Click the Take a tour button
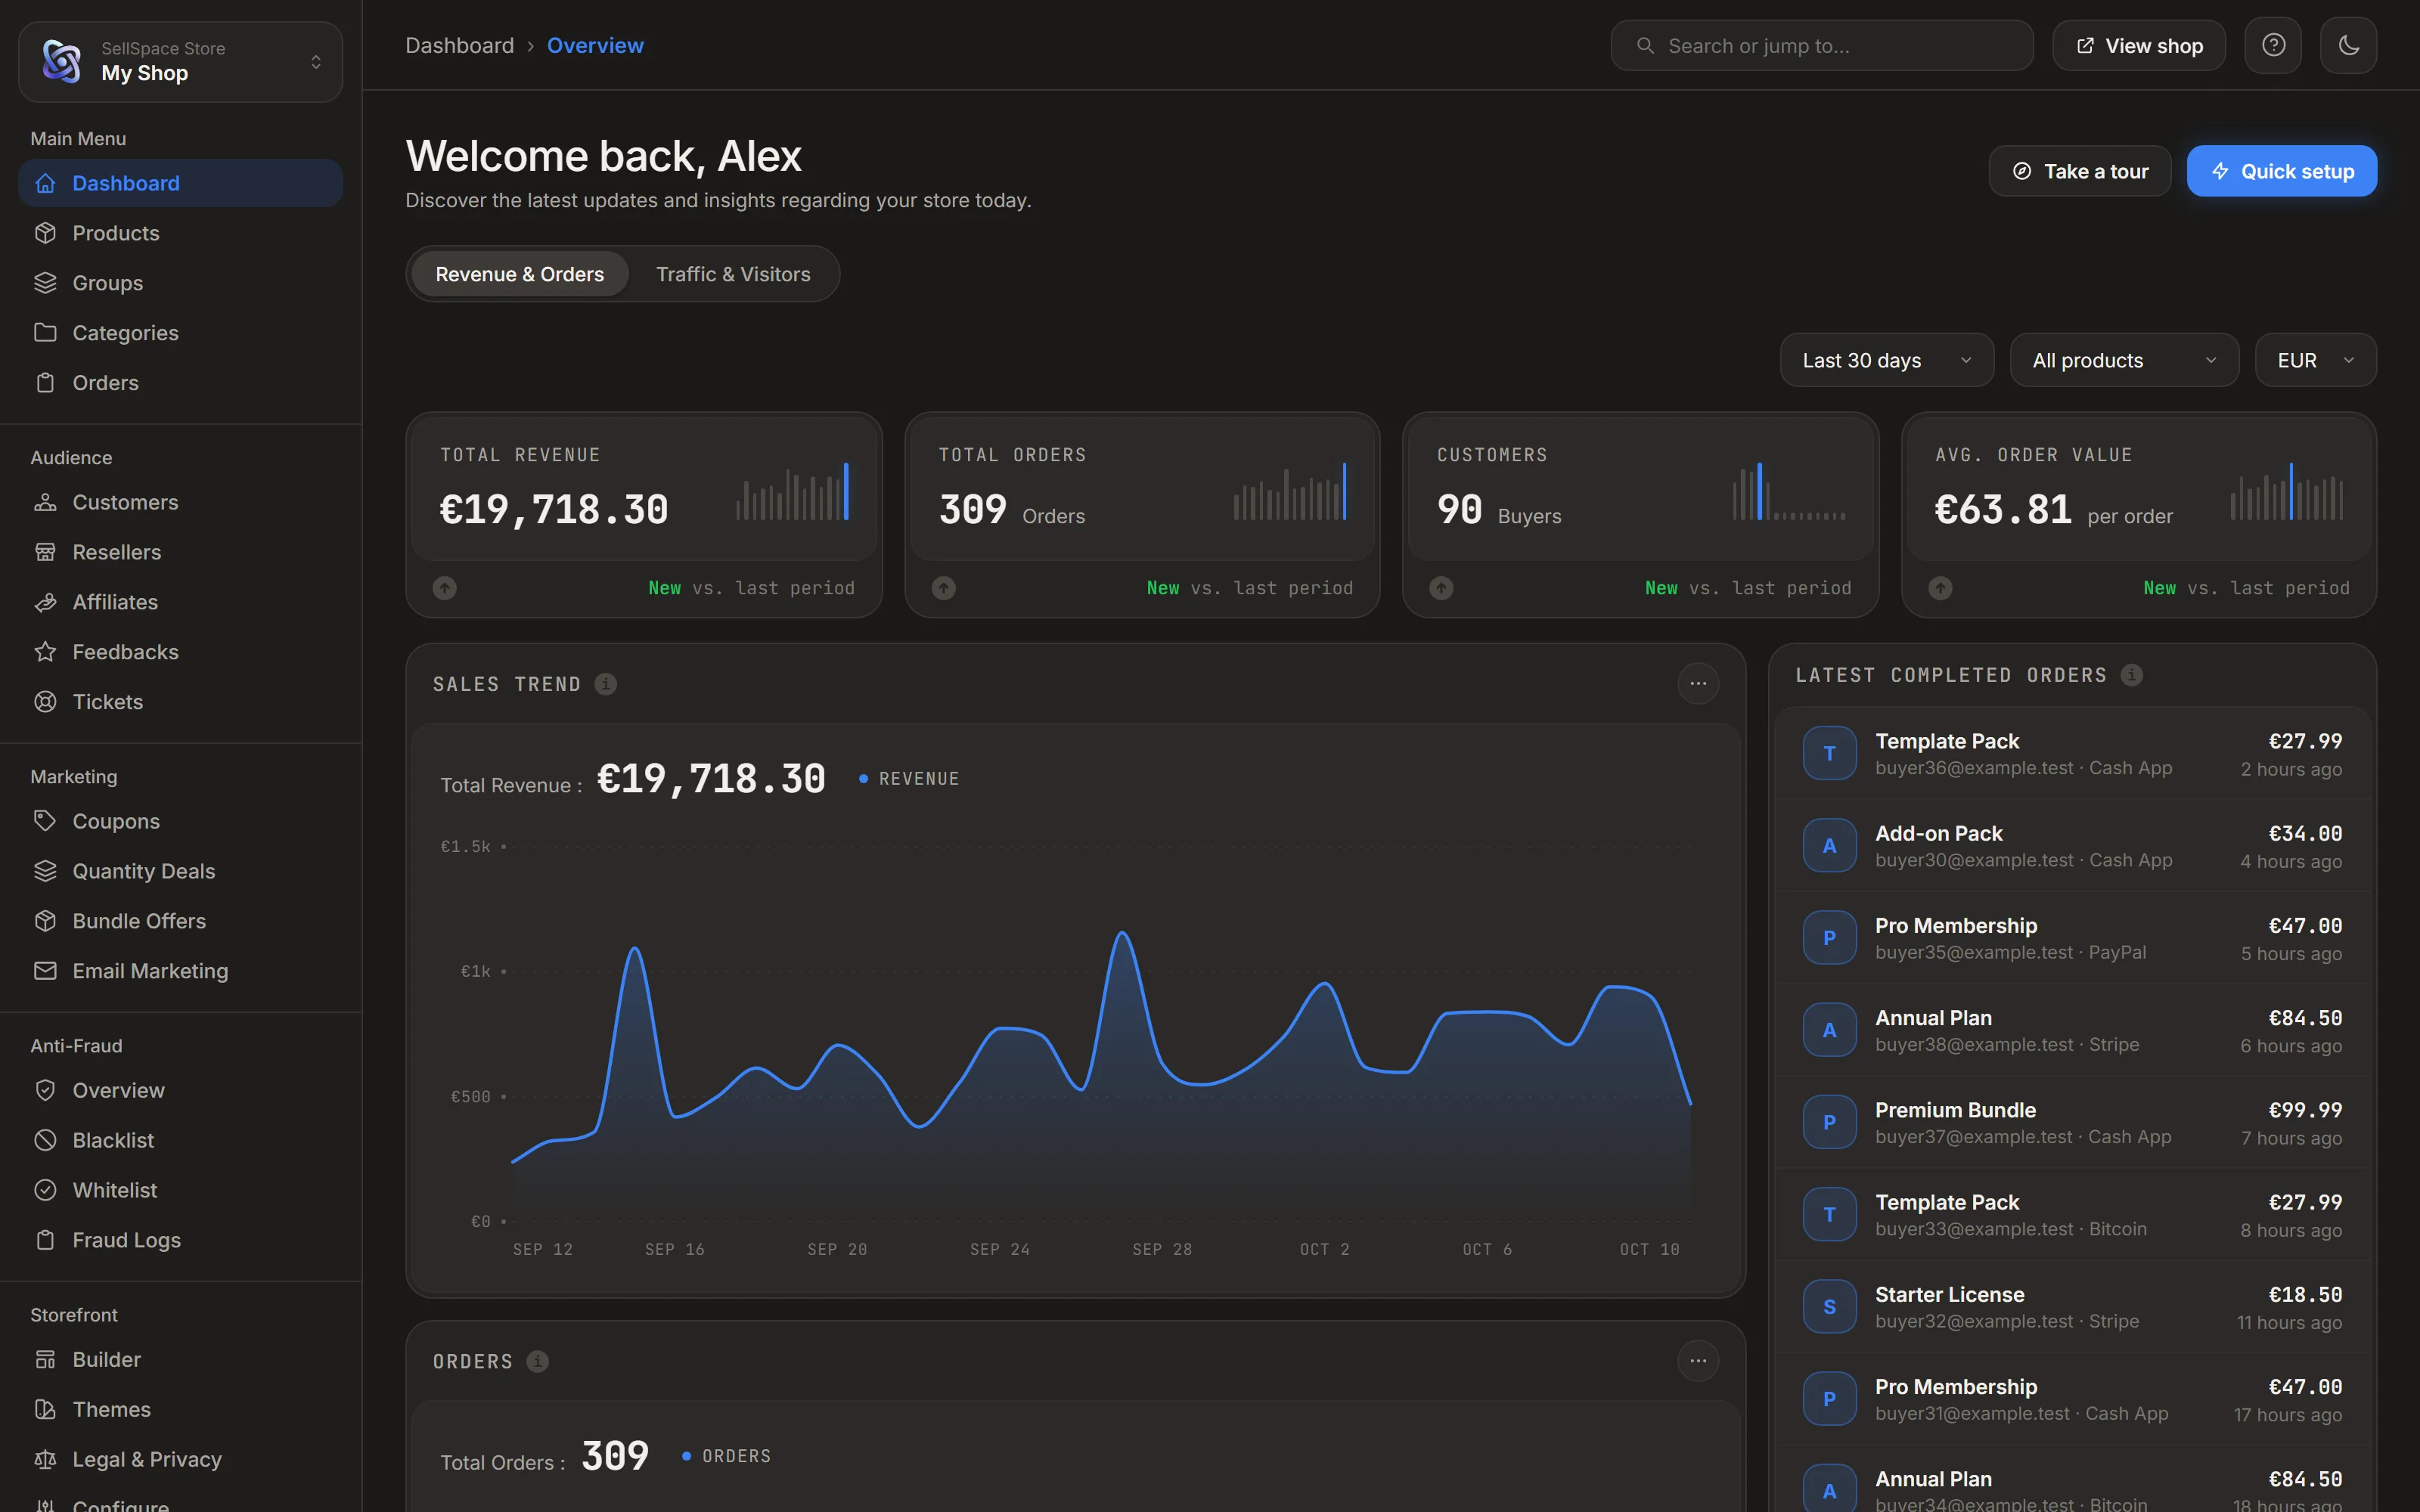The image size is (2420, 1512). click(x=2079, y=171)
